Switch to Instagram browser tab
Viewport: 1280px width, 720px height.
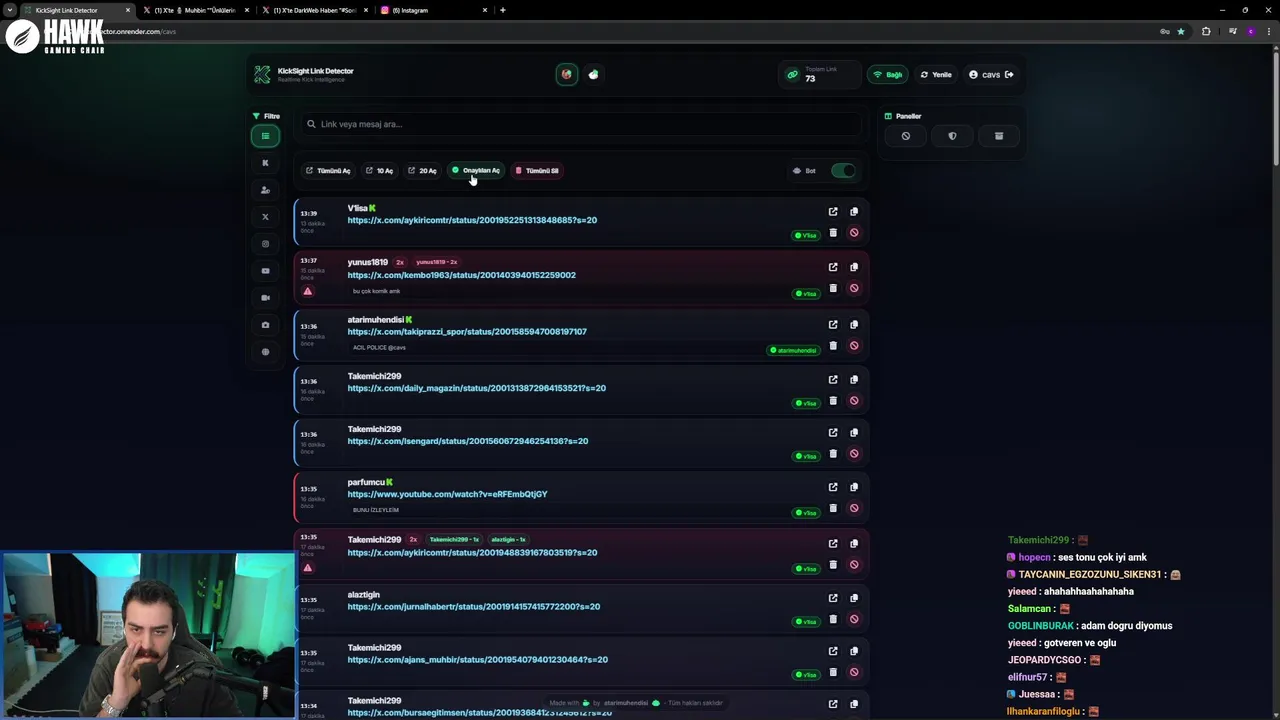click(x=433, y=10)
